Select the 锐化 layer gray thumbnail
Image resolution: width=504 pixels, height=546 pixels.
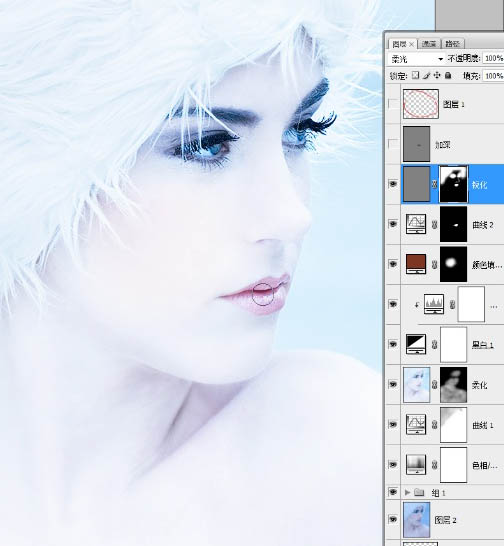click(416, 184)
